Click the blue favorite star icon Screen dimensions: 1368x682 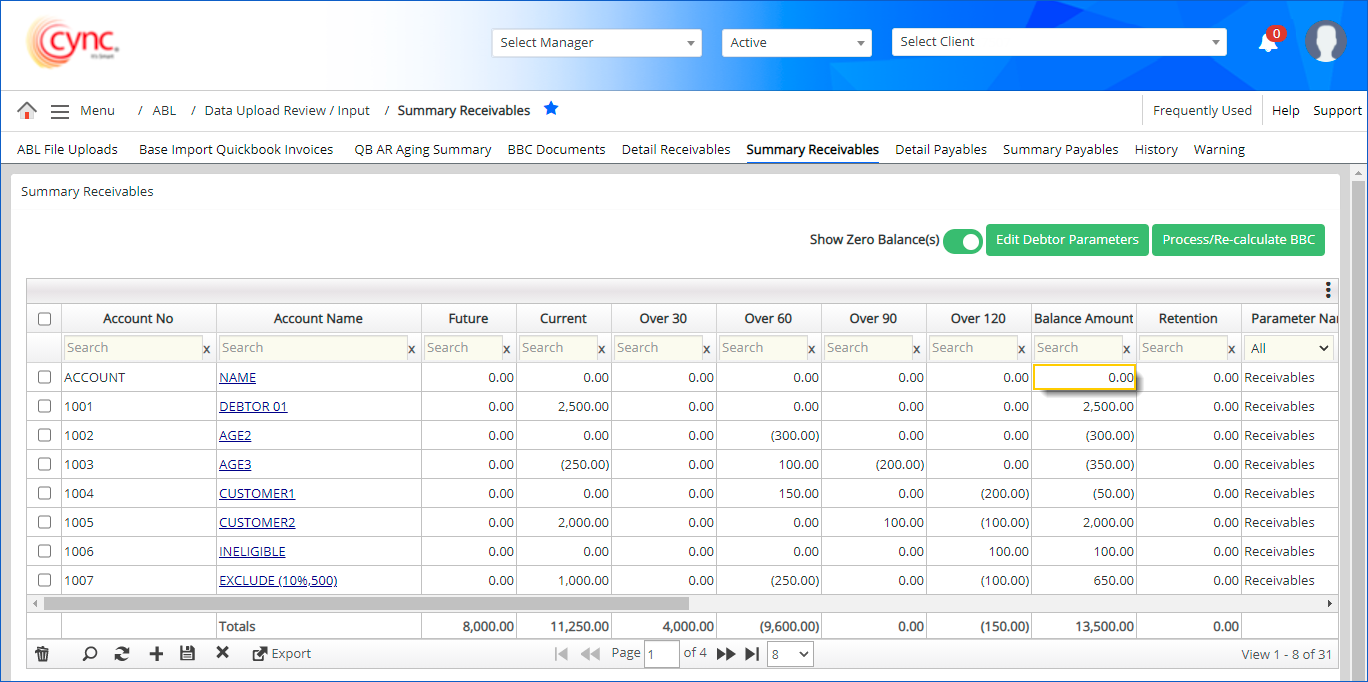(x=551, y=109)
